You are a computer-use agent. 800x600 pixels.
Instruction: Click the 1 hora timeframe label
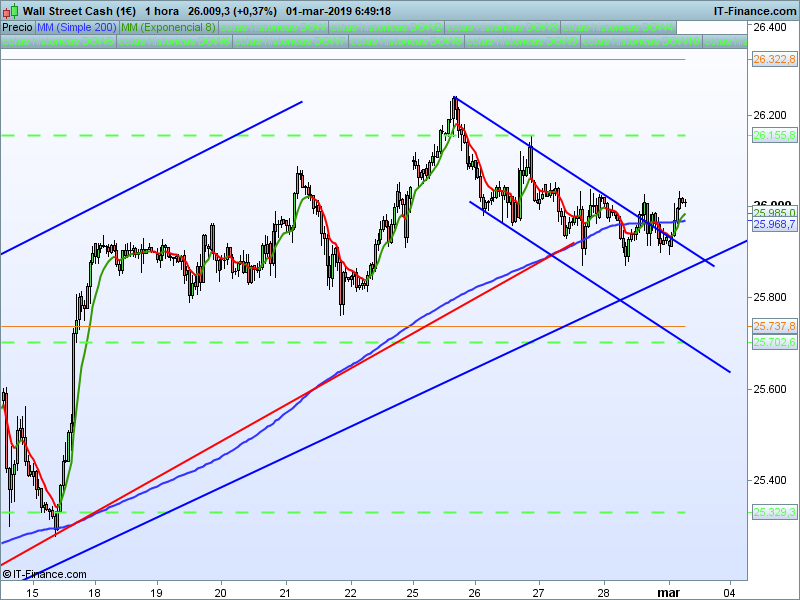[162, 11]
